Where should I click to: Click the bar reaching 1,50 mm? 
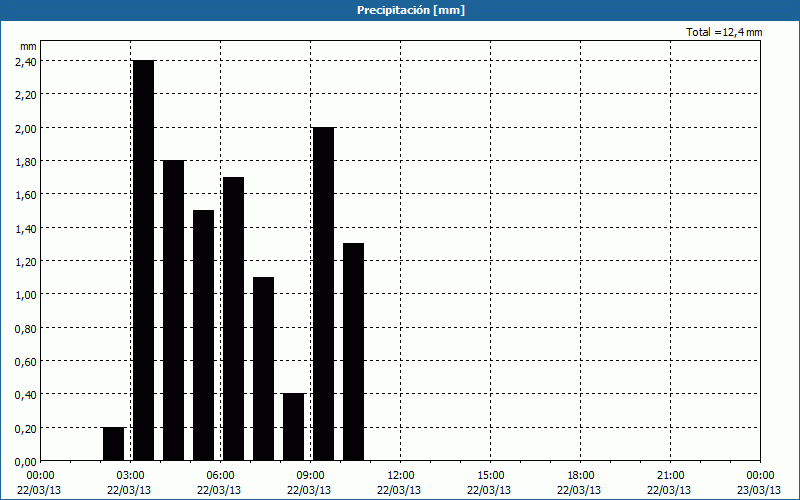(204, 335)
